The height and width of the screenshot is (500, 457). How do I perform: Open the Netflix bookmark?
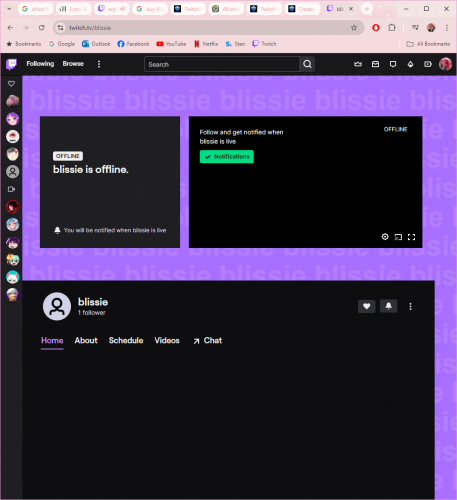click(206, 44)
